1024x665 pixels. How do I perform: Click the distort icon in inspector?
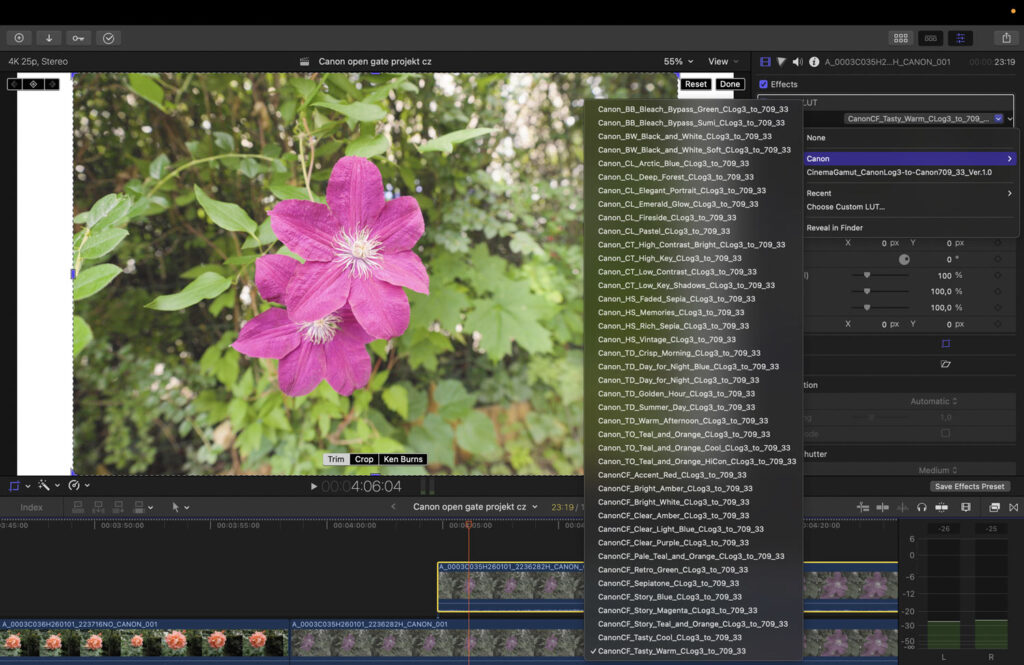(946, 364)
